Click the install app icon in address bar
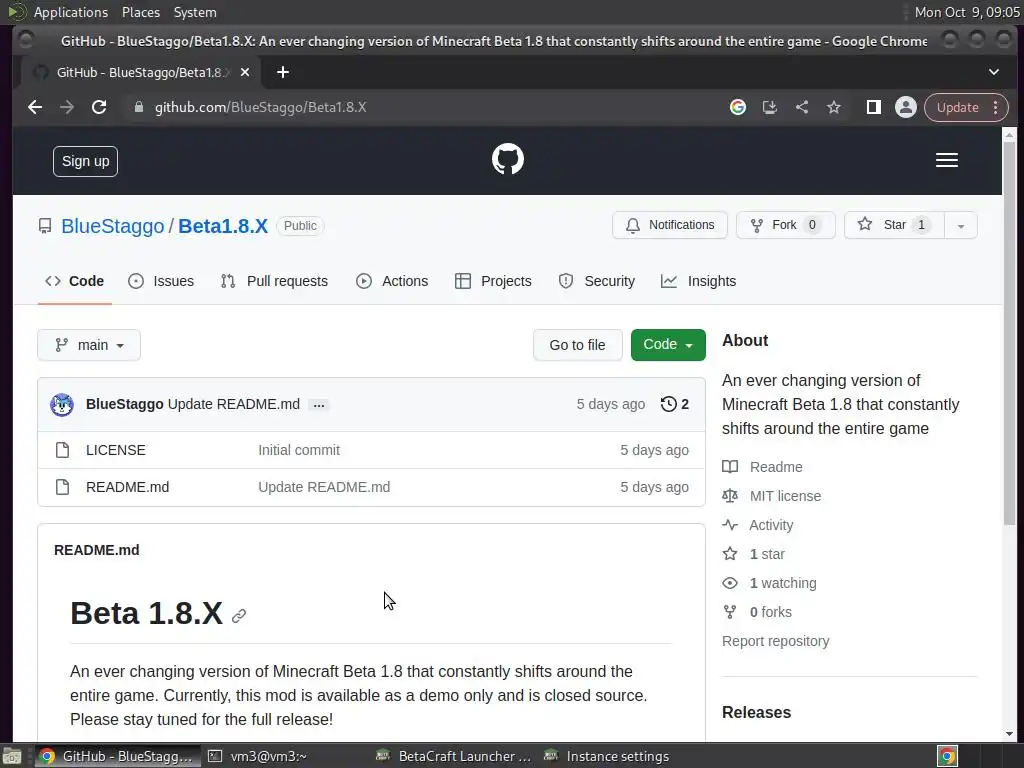Screen dimensions: 1024x768 (x=769, y=107)
